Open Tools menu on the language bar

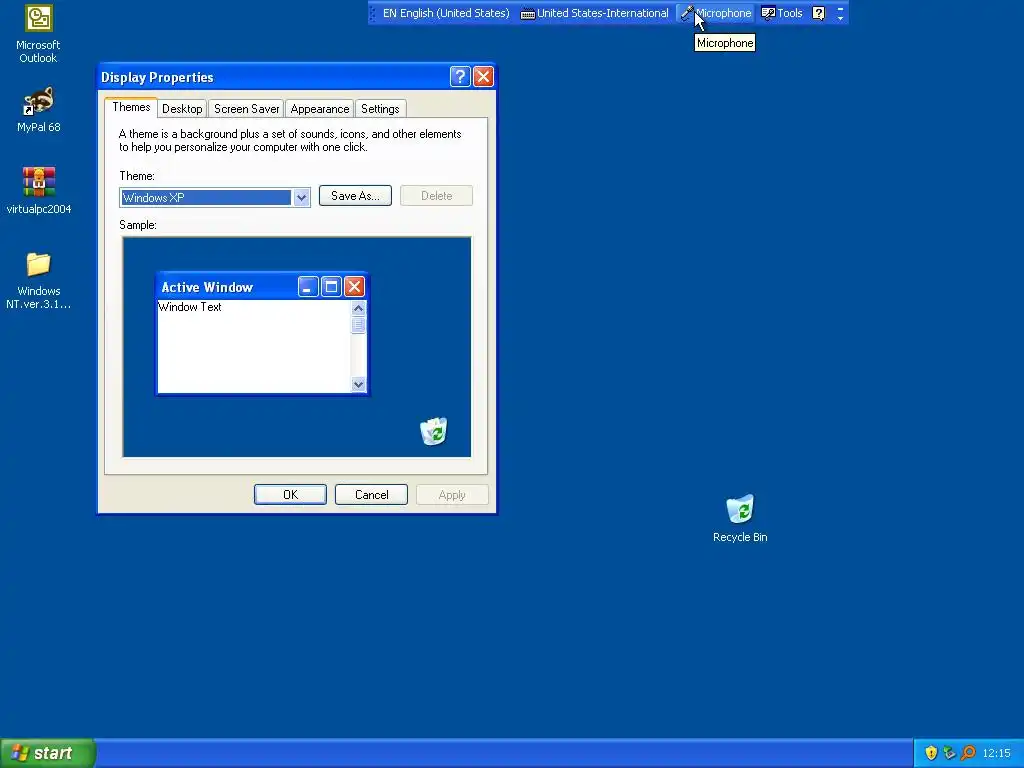point(782,13)
